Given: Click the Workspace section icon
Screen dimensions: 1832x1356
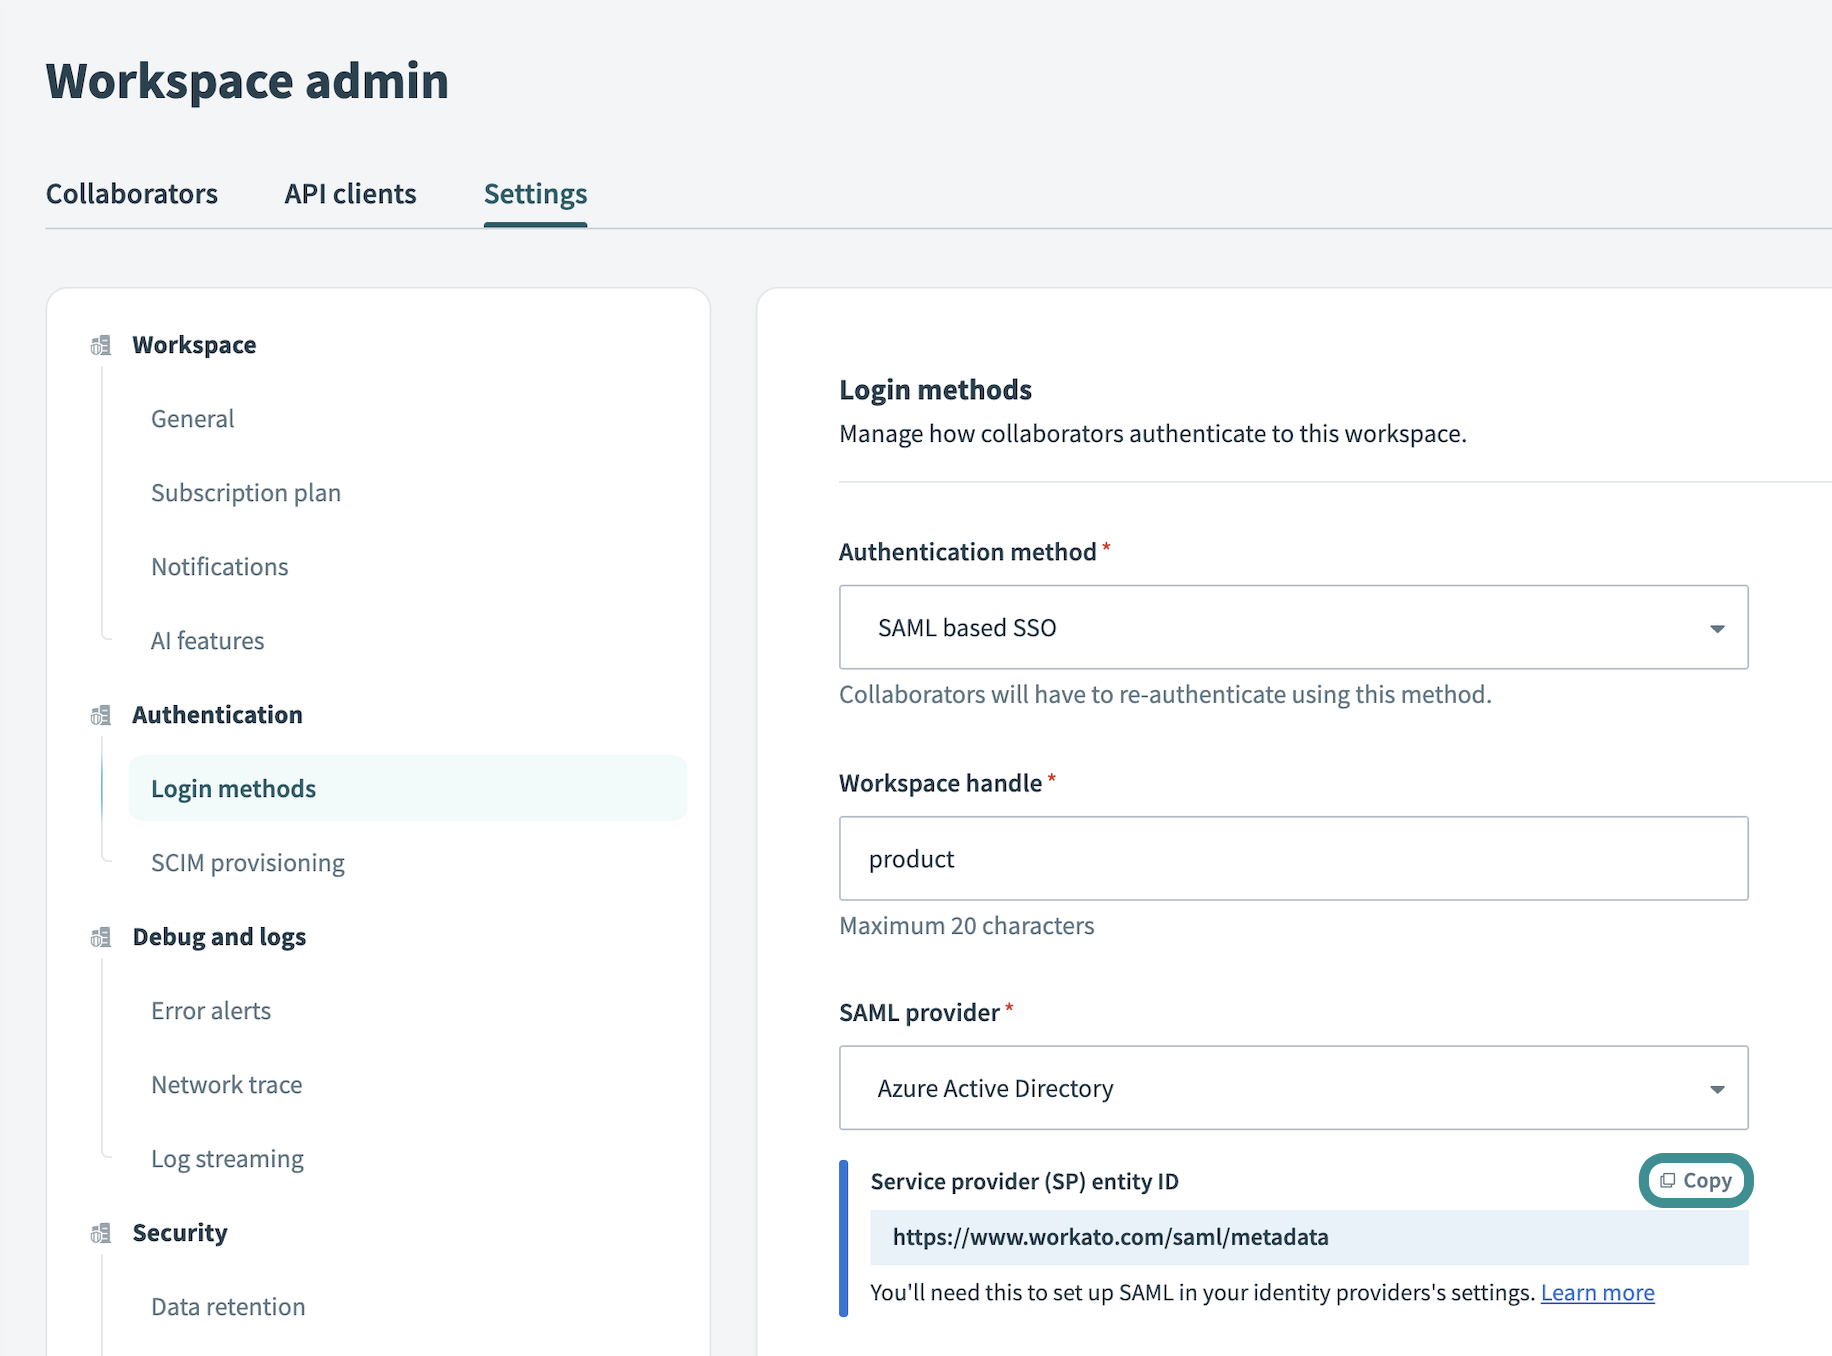Looking at the screenshot, I should 101,345.
